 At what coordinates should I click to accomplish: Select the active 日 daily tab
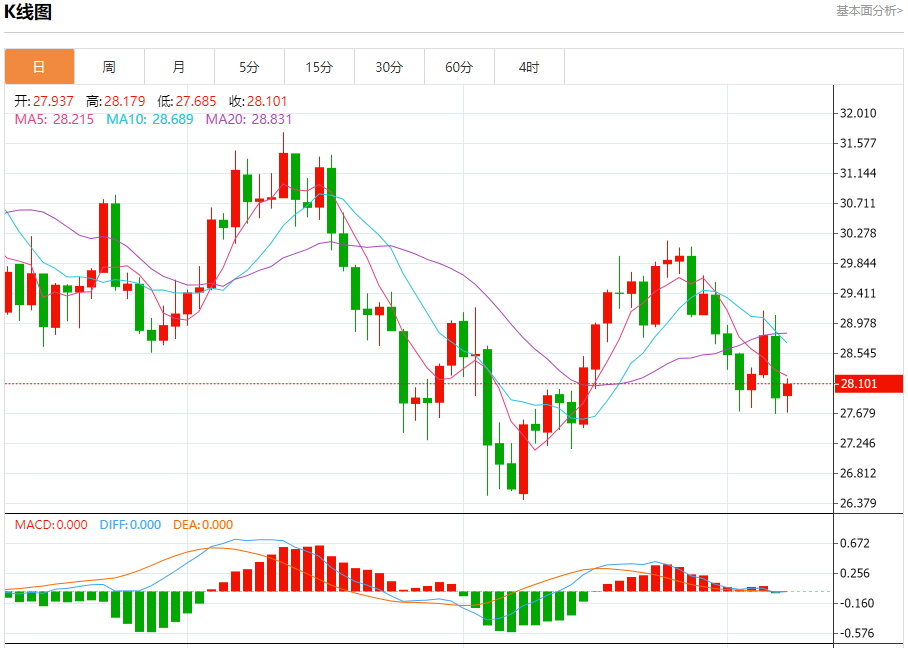[x=39, y=67]
